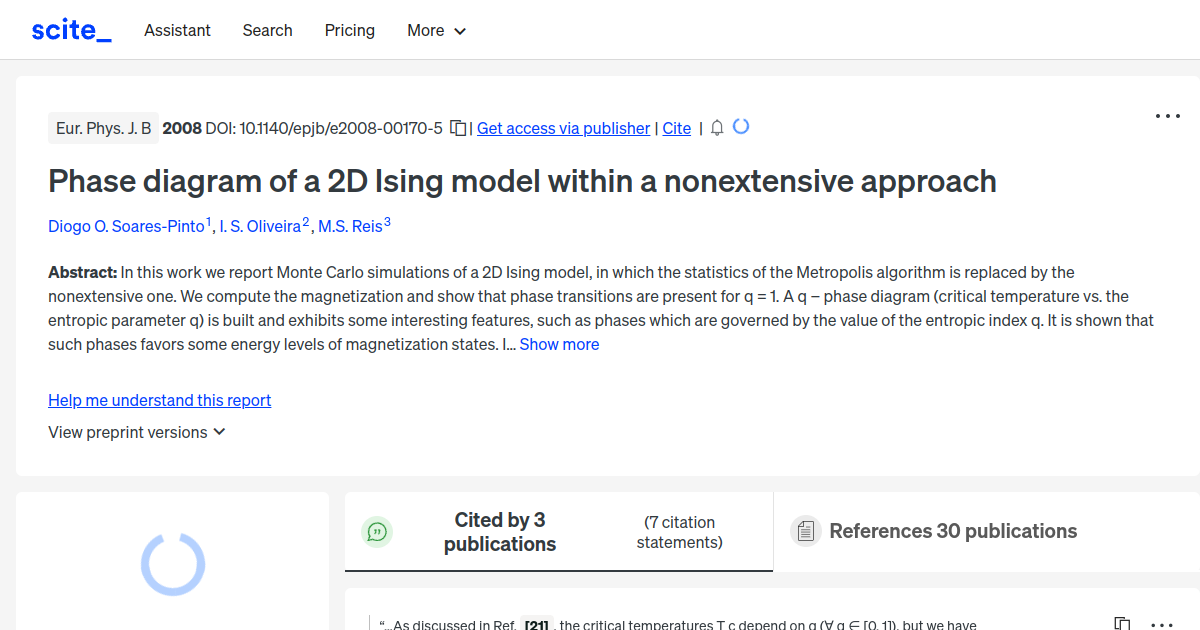Click the Eur. Phys. J. B journal badge
This screenshot has width=1200, height=630.
103,128
